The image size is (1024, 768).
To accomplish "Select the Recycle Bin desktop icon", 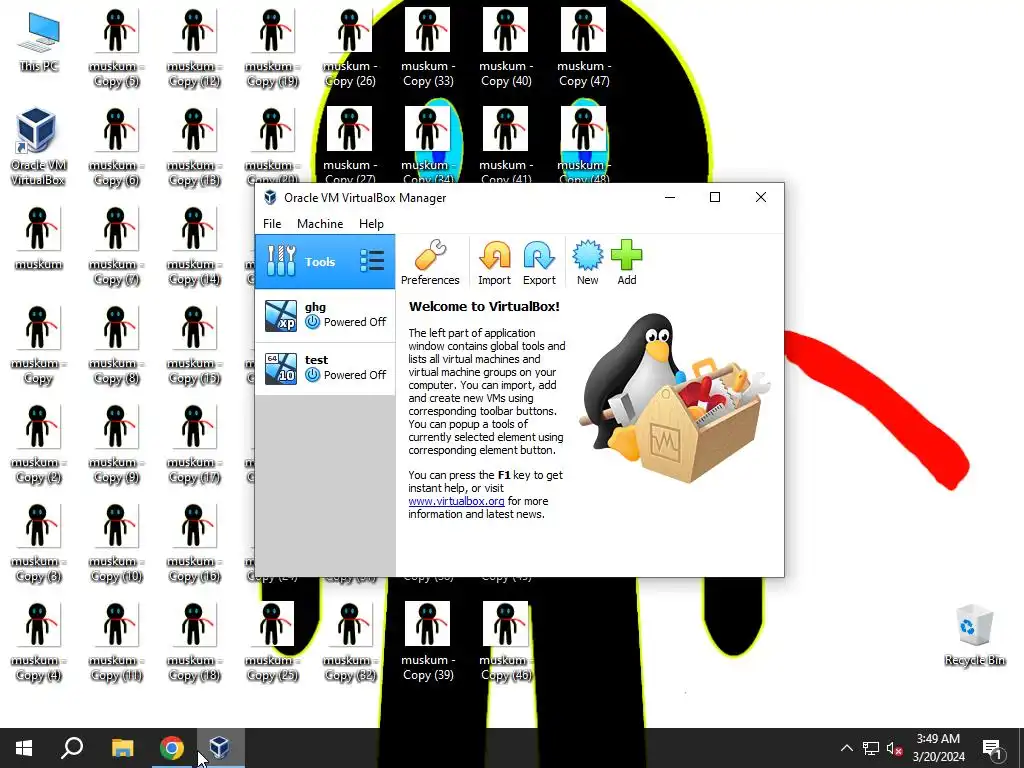I will click(x=974, y=635).
